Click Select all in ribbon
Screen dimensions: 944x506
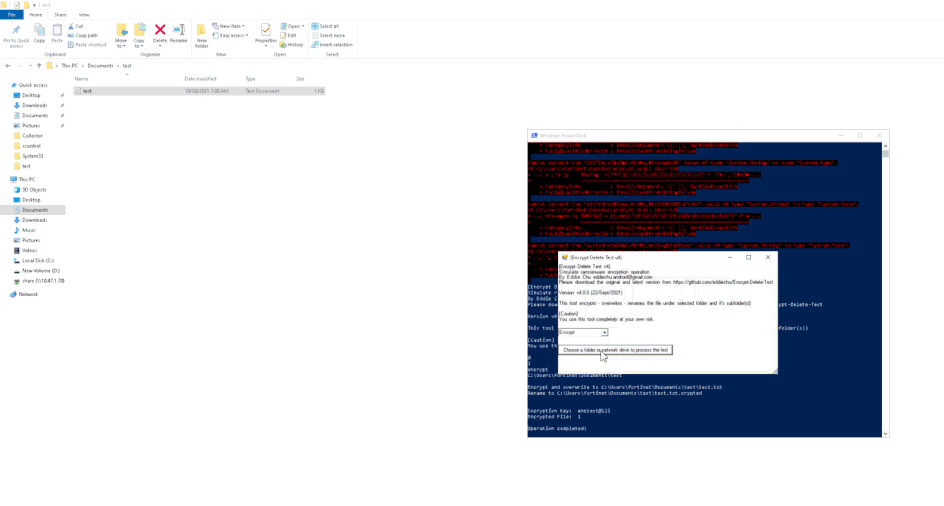326,27
